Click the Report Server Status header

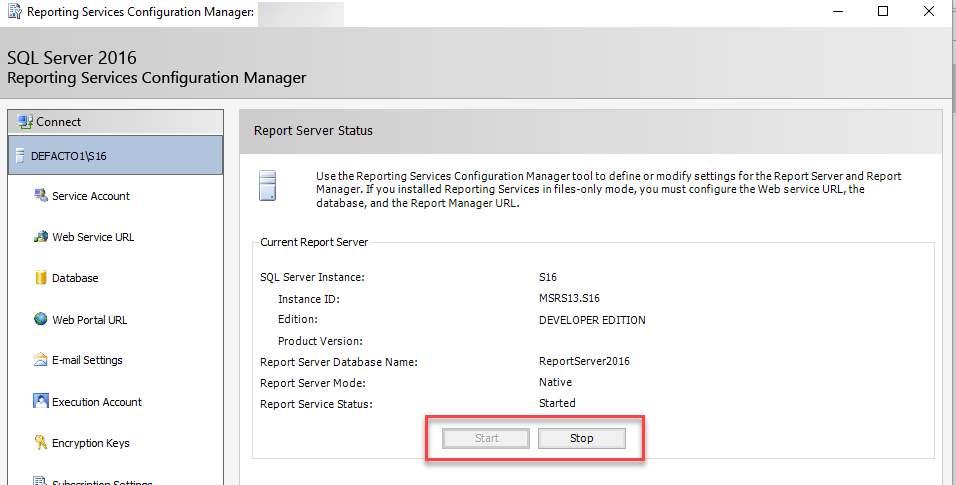[313, 131]
